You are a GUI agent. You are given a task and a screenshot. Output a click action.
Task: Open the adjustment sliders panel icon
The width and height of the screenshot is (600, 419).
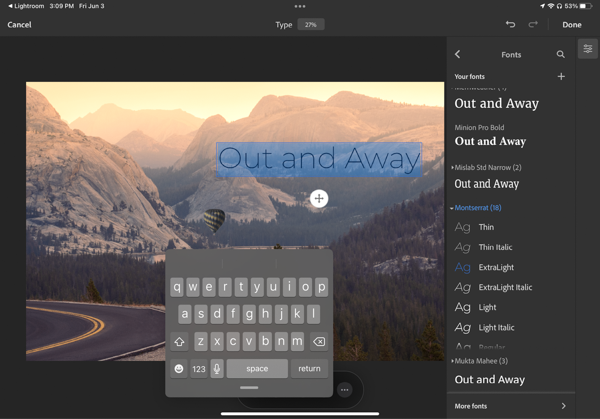588,49
